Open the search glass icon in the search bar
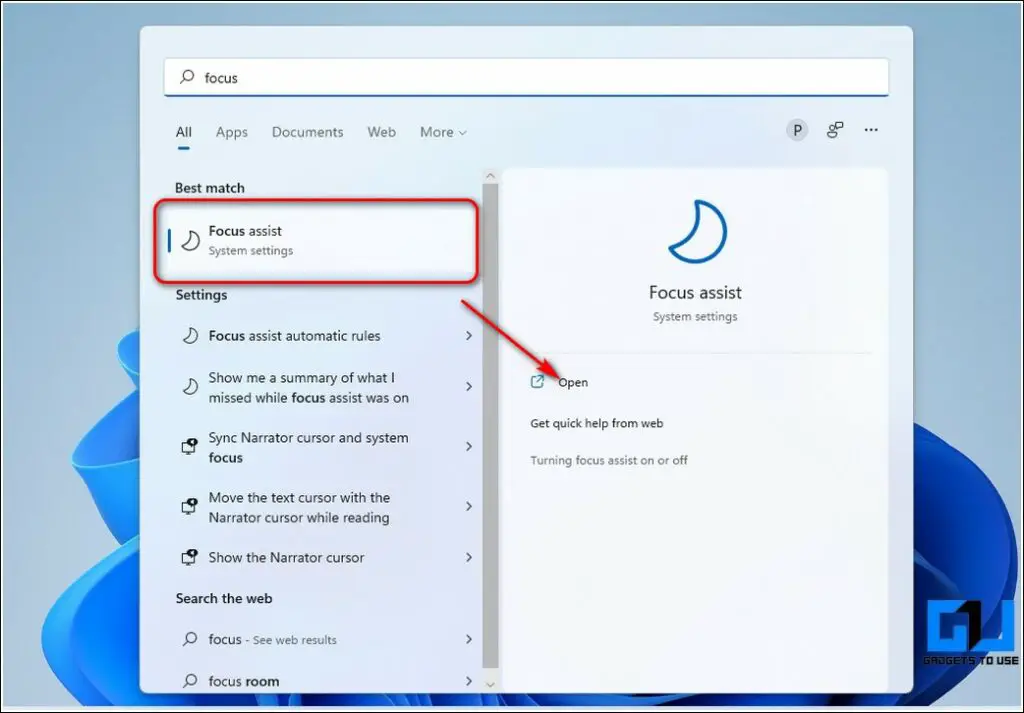The image size is (1024, 713). pos(186,77)
